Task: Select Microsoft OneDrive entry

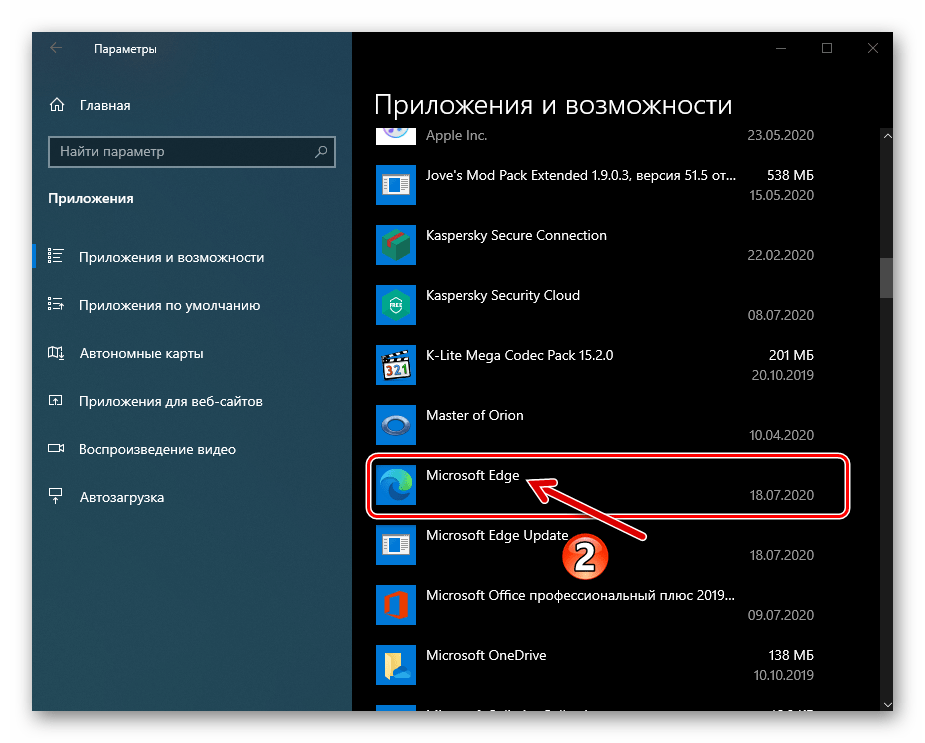Action: click(x=595, y=665)
